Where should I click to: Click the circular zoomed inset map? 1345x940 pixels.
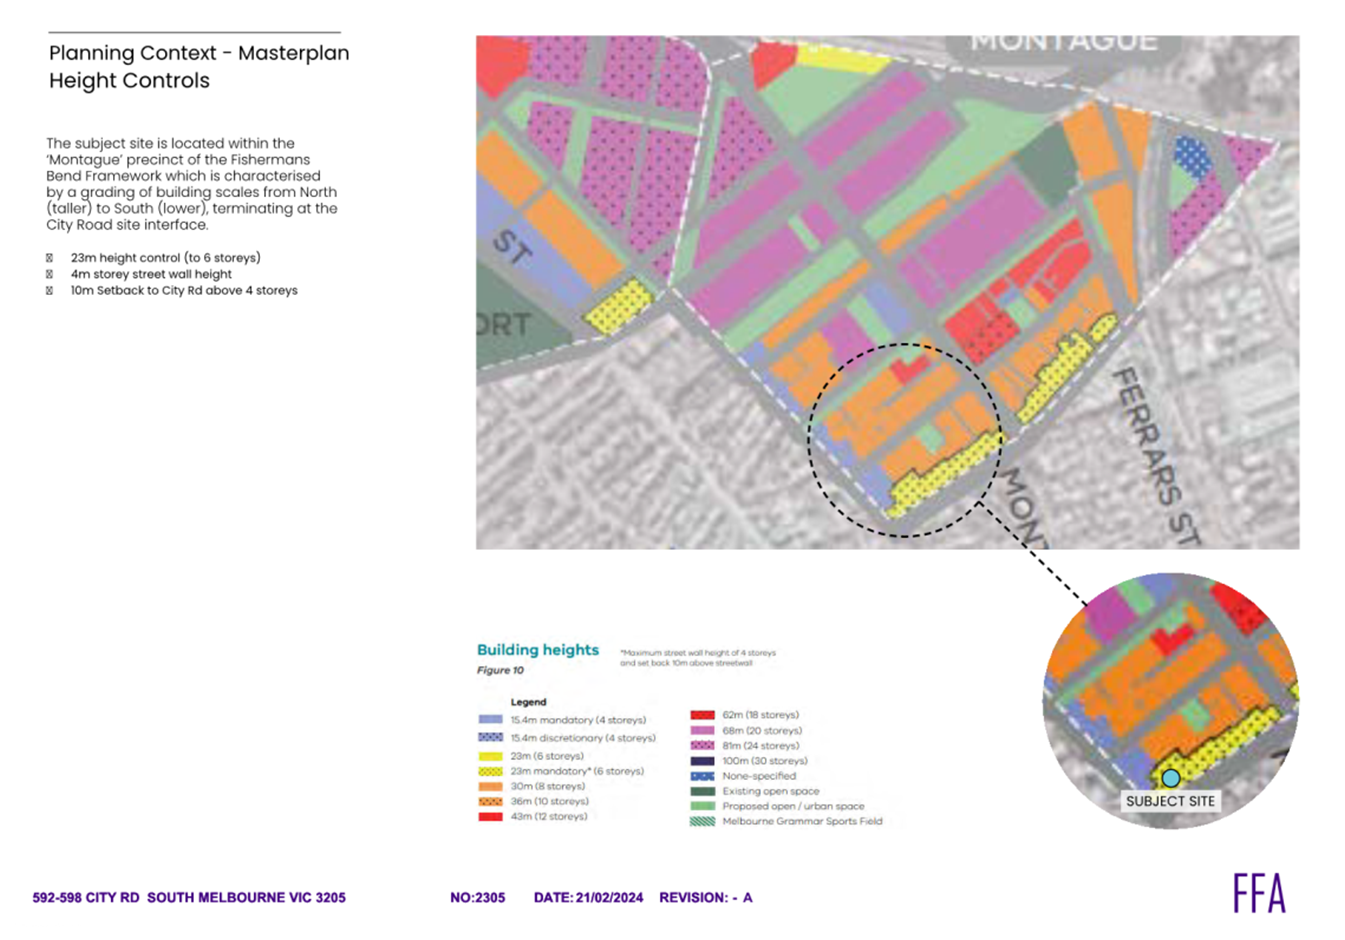tap(1170, 700)
